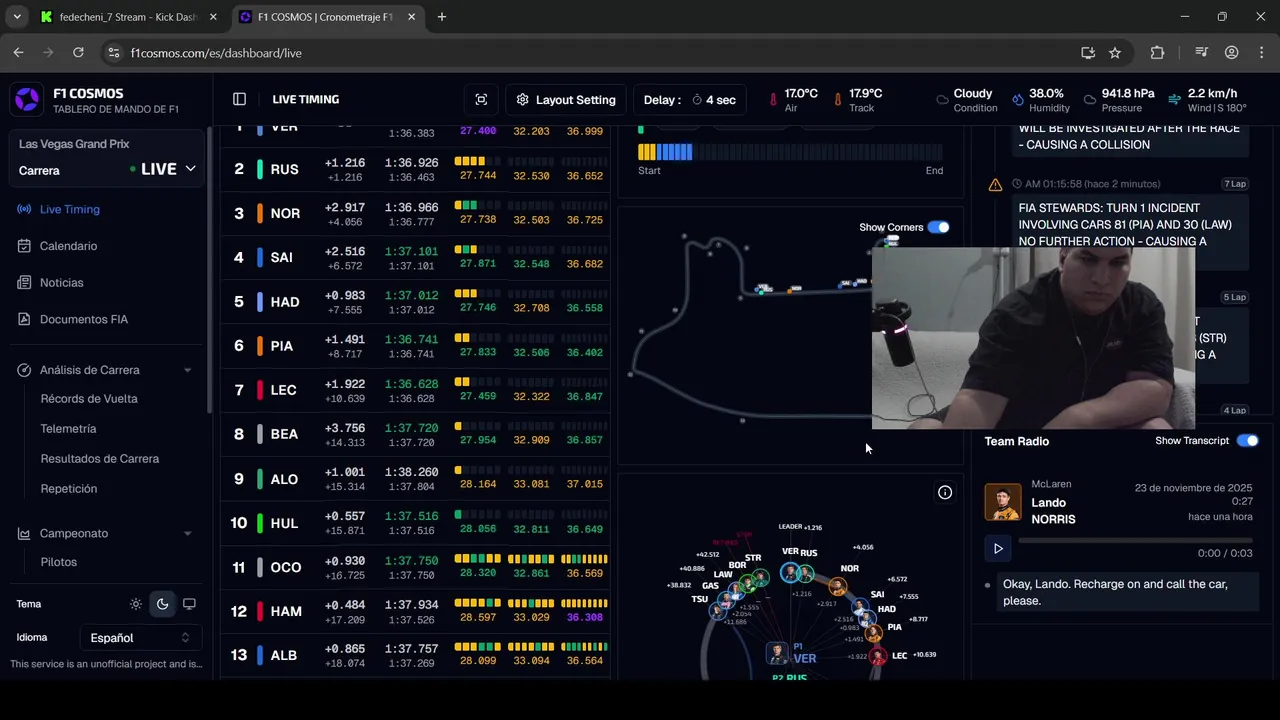Select the BEA driver row

415,434
